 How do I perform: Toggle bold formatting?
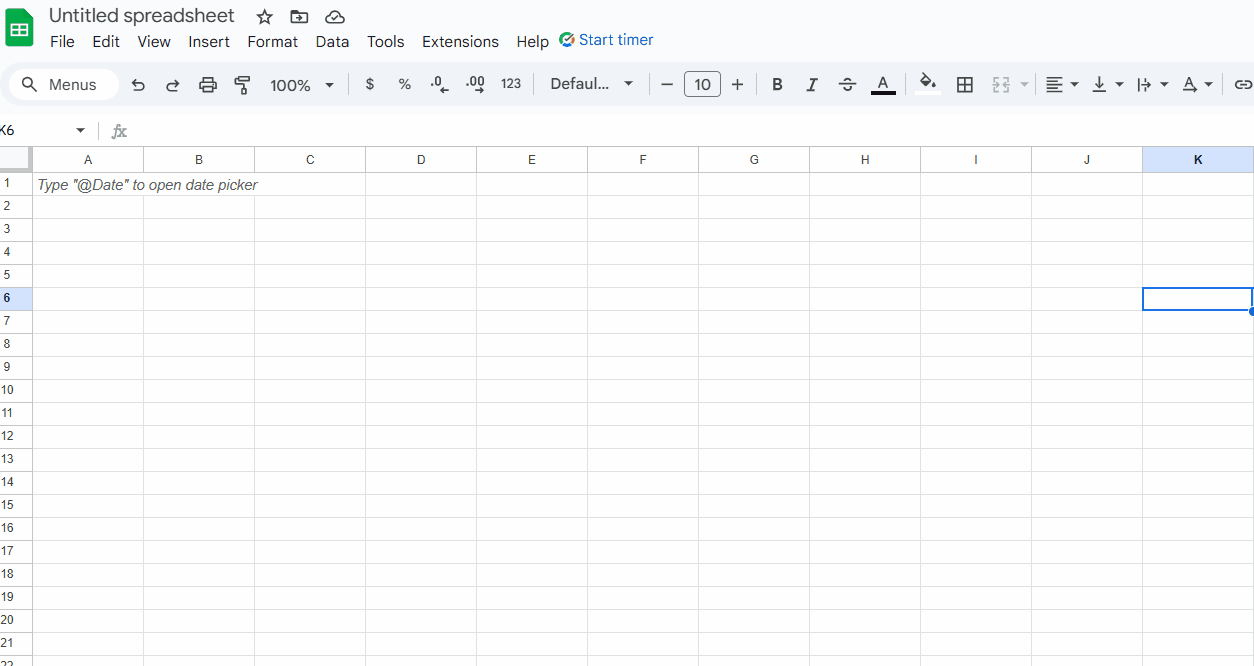click(777, 85)
